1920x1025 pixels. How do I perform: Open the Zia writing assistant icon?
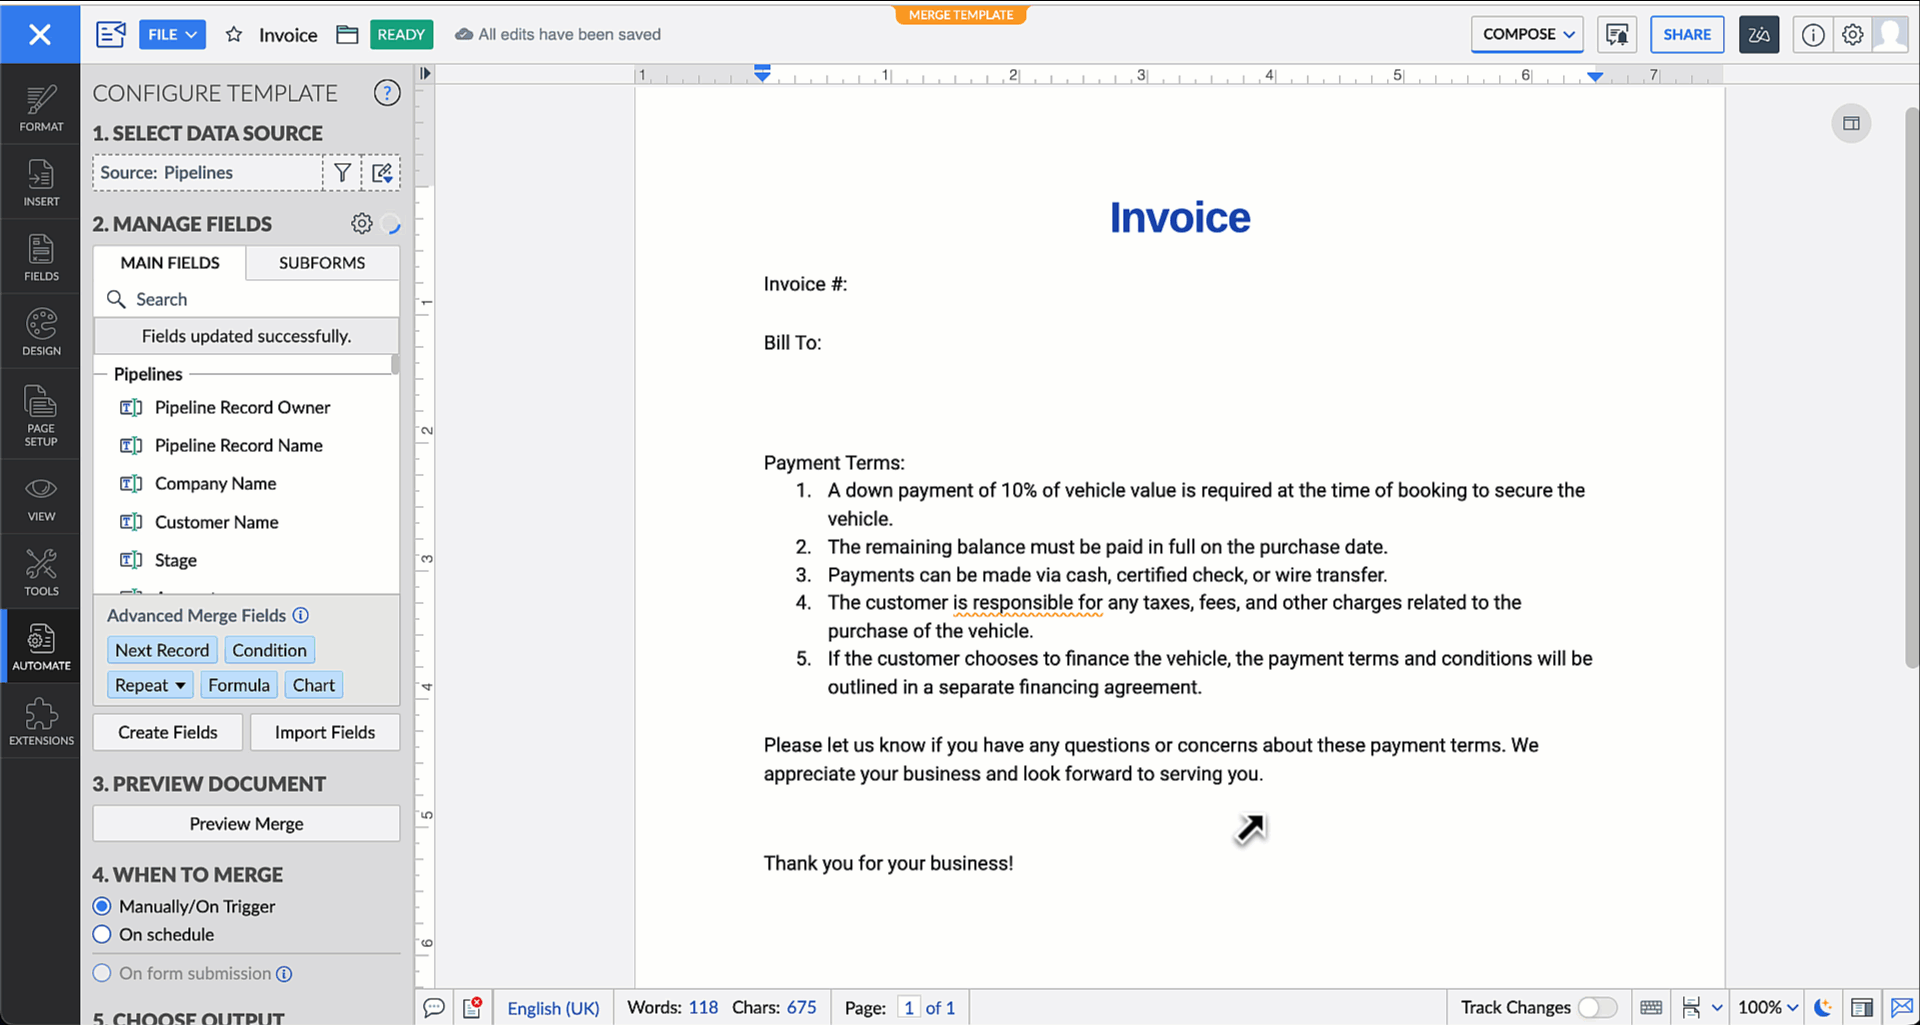(x=1759, y=35)
